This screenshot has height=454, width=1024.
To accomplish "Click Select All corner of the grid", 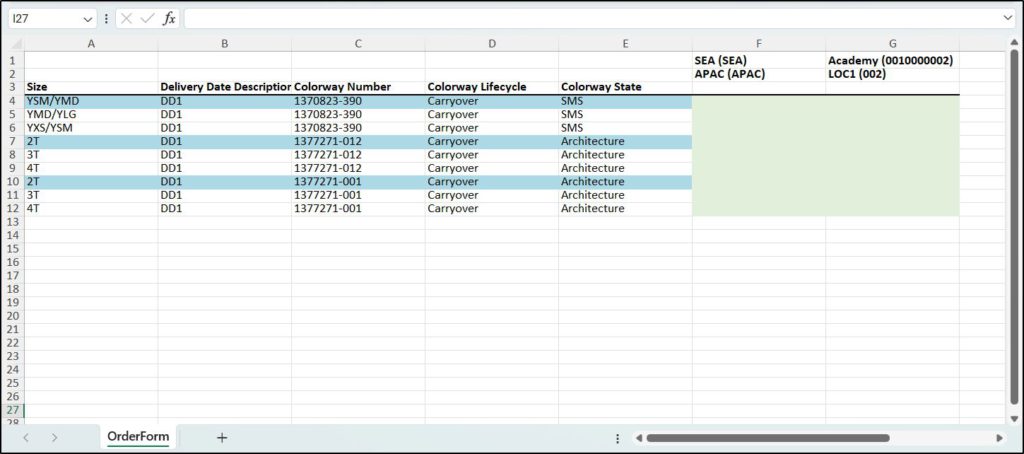I will (12, 44).
